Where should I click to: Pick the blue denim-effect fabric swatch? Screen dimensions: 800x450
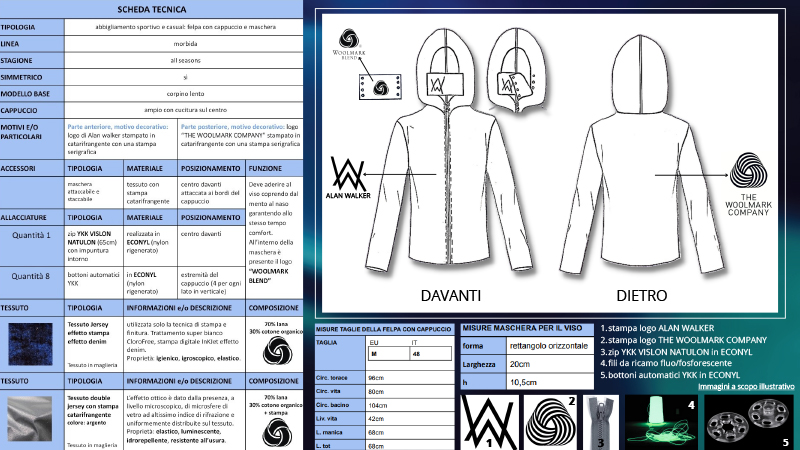click(30, 344)
